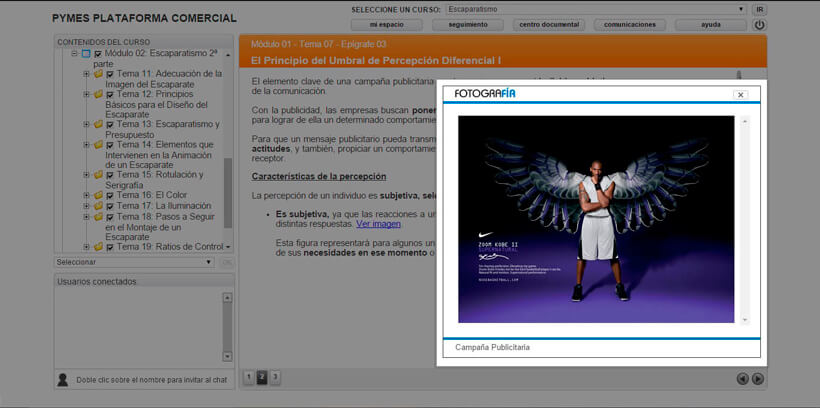Expand Tema 17 tree node

click(86, 206)
